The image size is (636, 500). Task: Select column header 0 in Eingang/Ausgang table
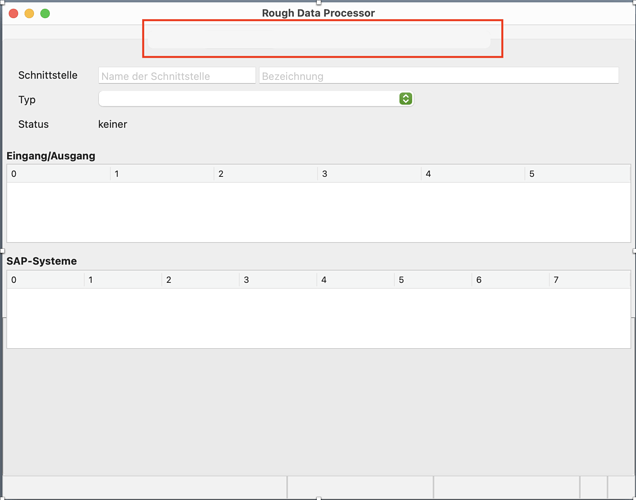tap(58, 174)
